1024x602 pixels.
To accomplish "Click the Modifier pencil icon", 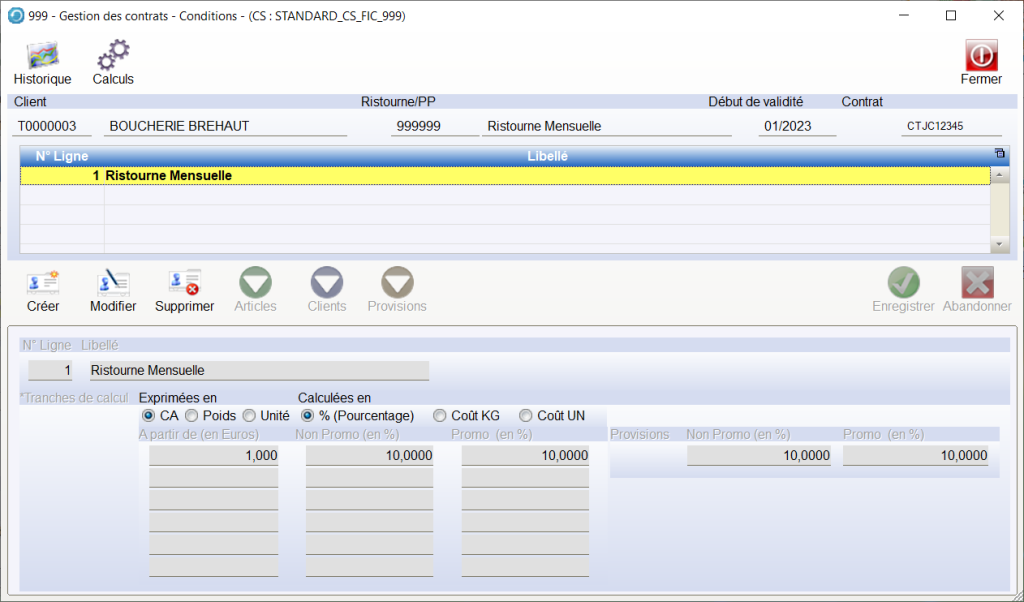I will (x=113, y=283).
